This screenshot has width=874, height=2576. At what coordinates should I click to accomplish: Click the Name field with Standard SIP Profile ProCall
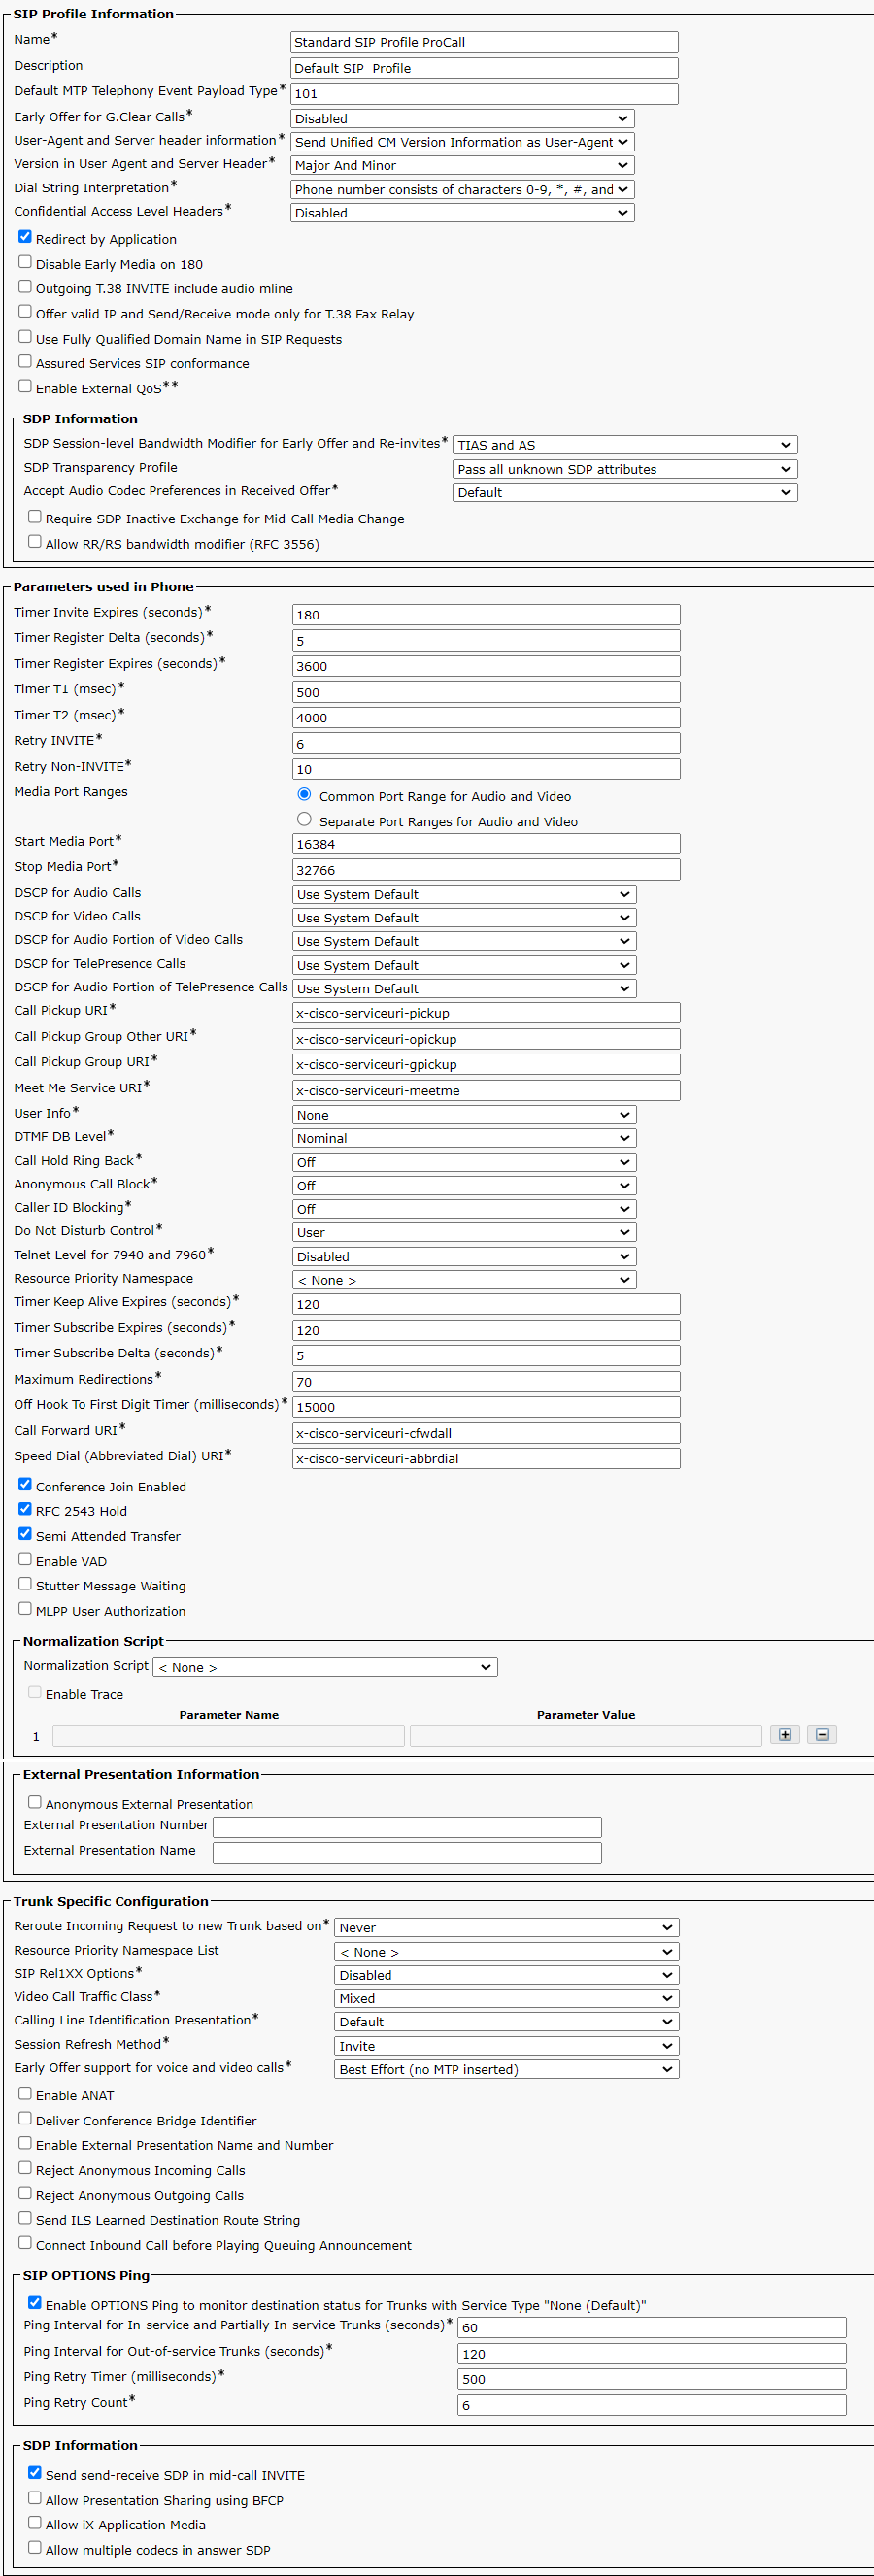tap(484, 42)
